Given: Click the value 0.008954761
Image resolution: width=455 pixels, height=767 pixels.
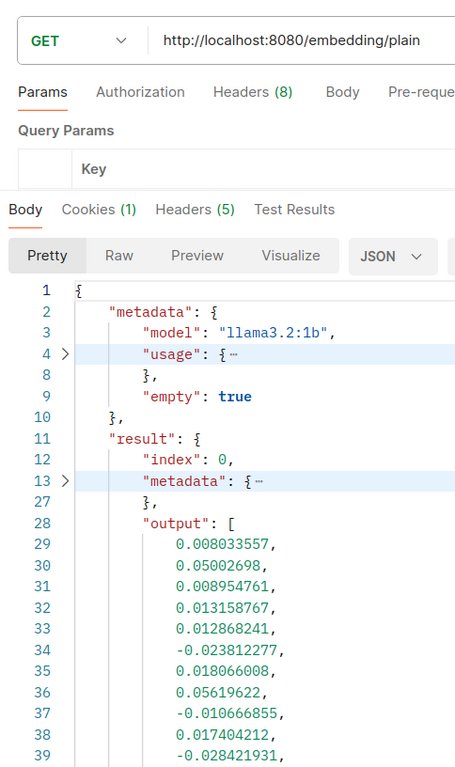Looking at the screenshot, I should (x=223, y=586).
